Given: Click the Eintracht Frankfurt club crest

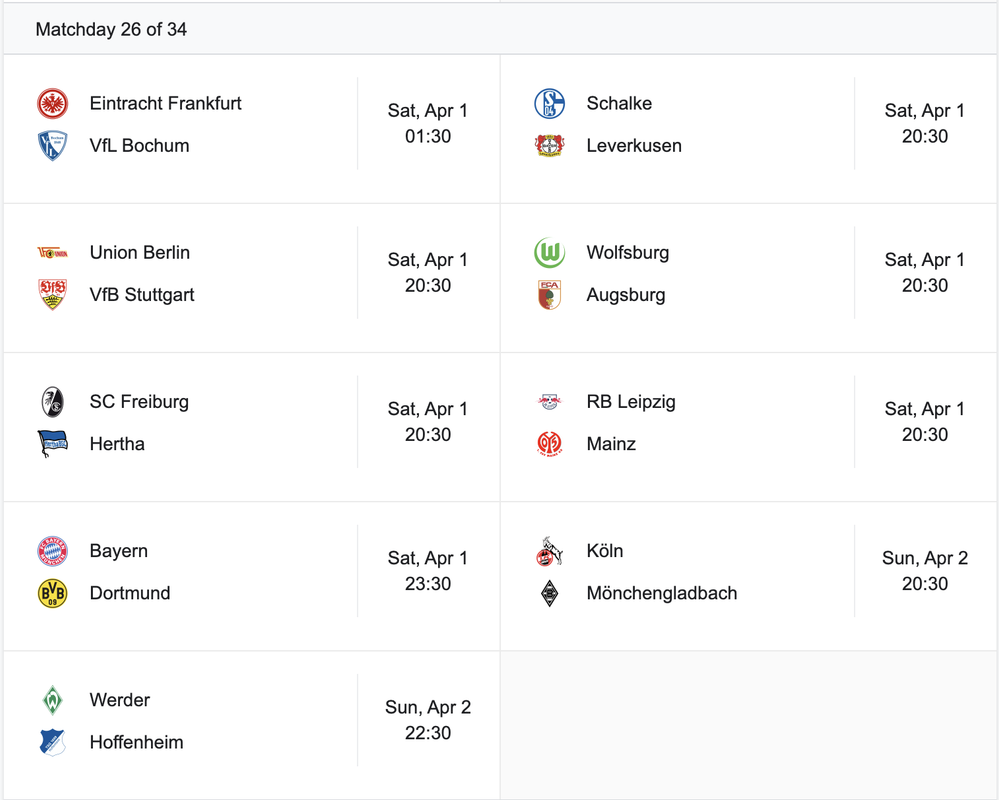Looking at the screenshot, I should click(52, 103).
